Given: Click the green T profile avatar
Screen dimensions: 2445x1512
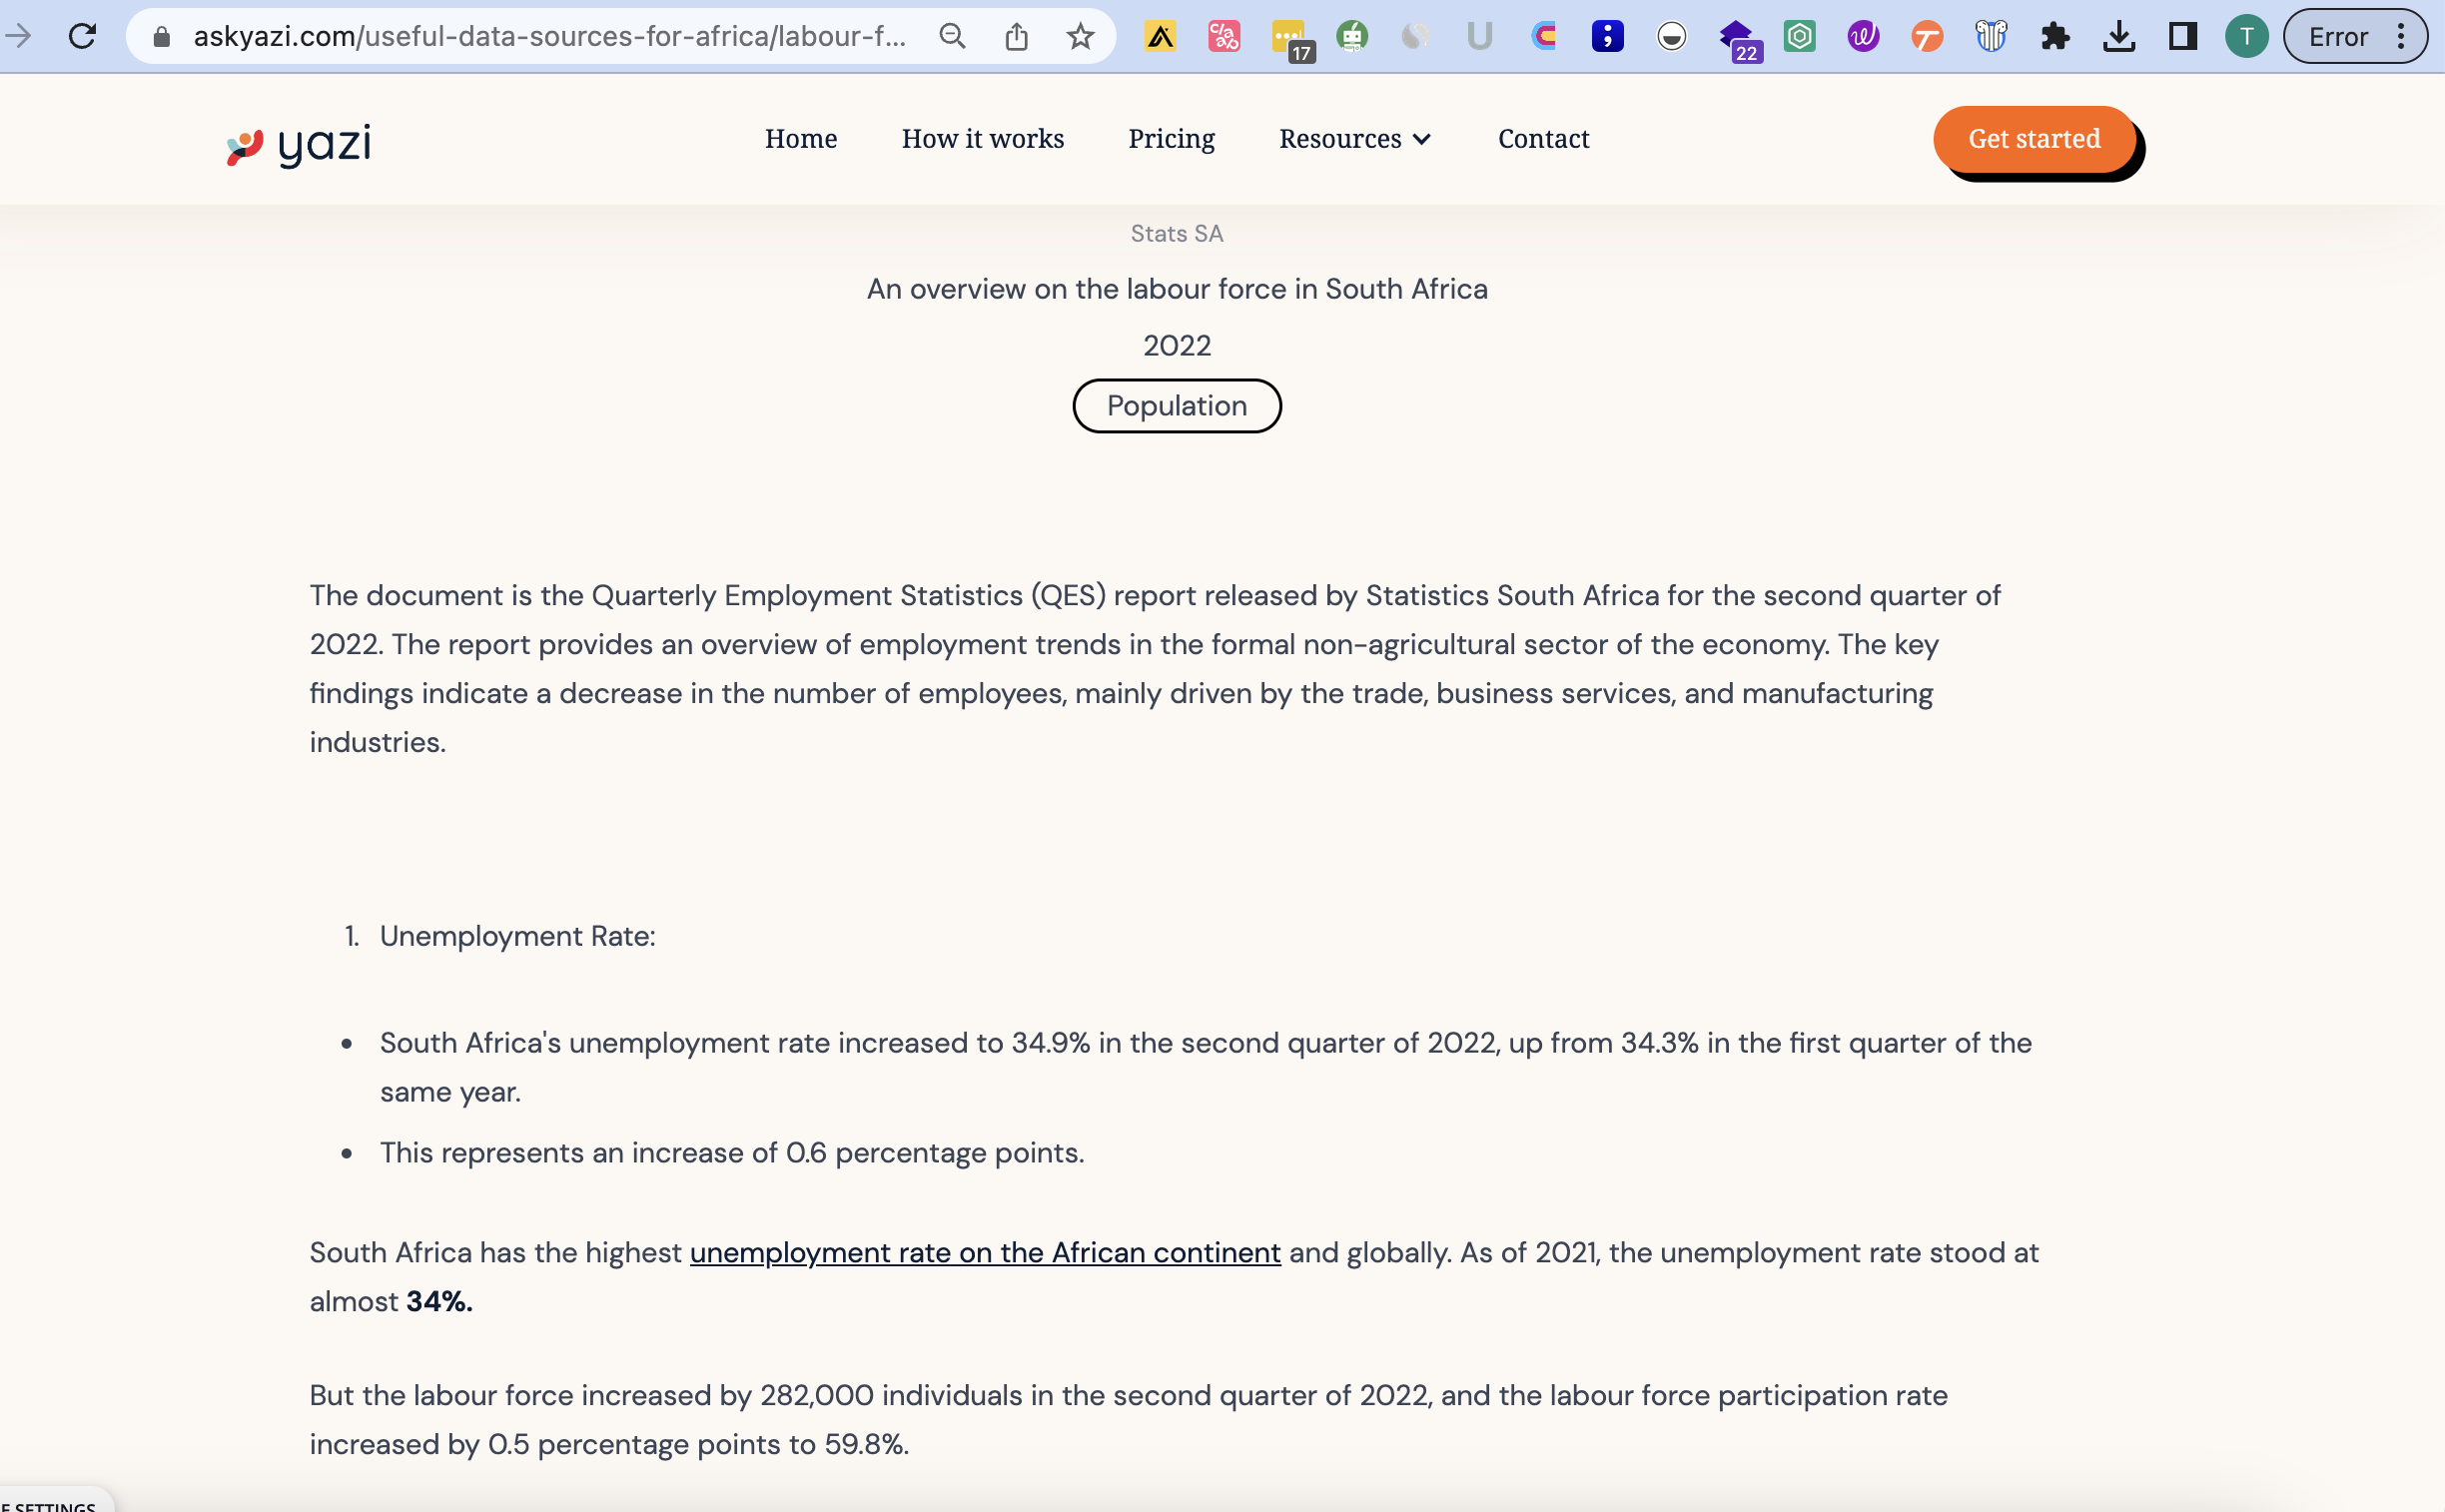Looking at the screenshot, I should pyautogui.click(x=2246, y=36).
